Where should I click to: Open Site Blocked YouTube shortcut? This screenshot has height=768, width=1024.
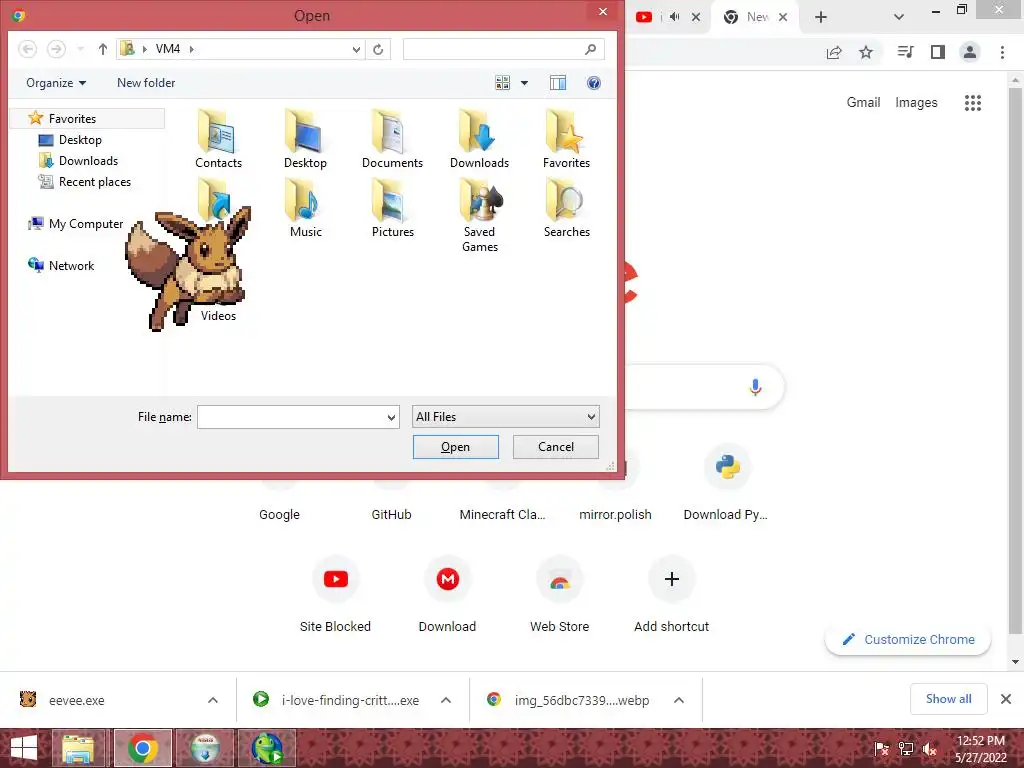[x=336, y=594]
